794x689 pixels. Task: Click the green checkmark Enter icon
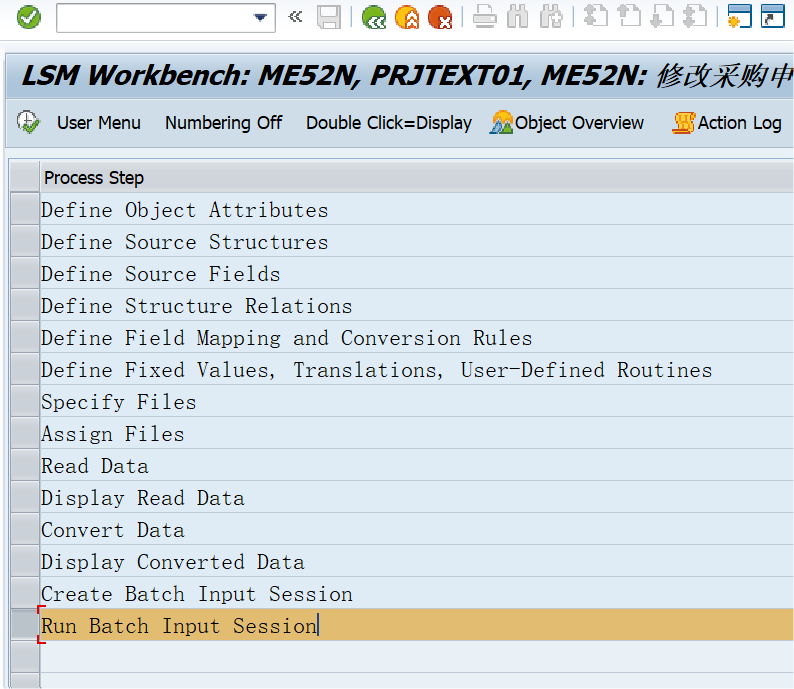[x=28, y=18]
